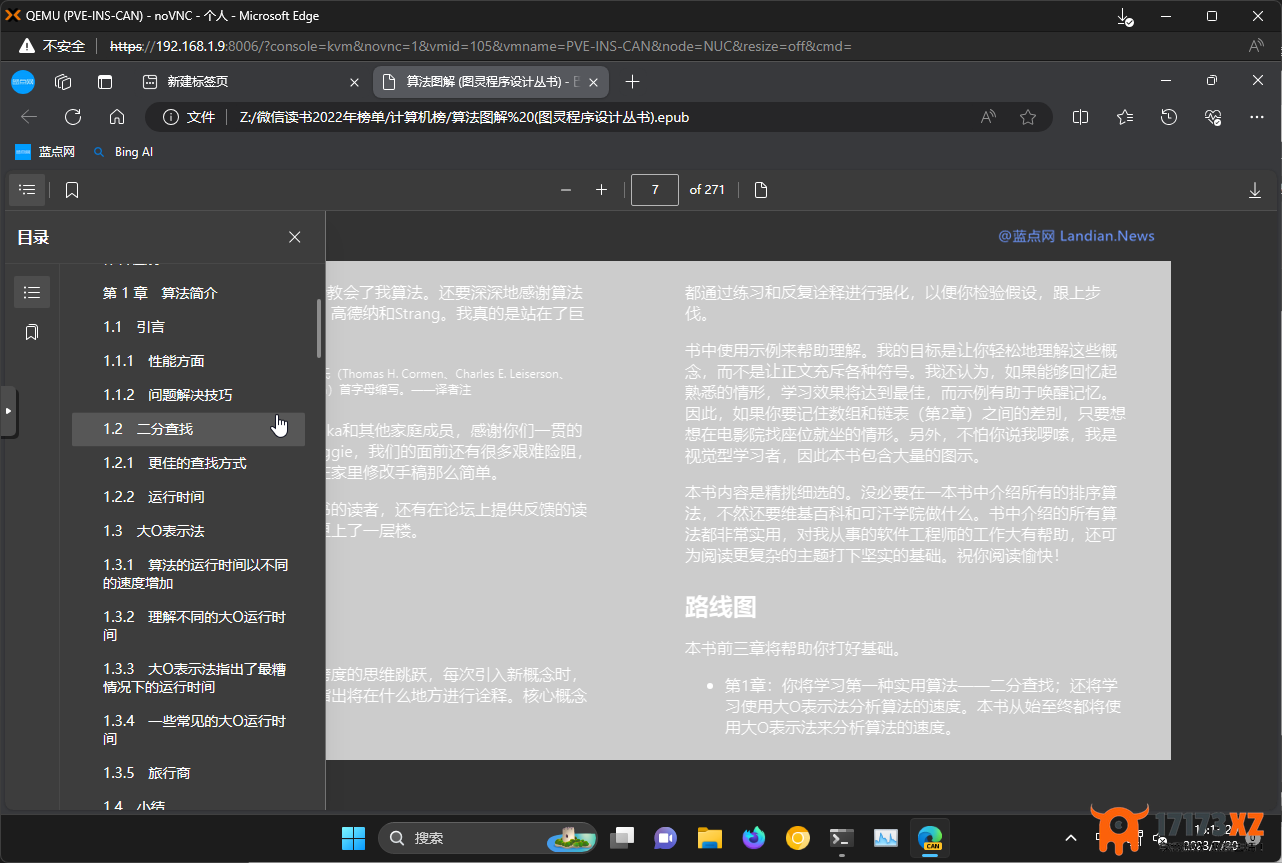Open the performance monitor taskbar app

point(886,838)
